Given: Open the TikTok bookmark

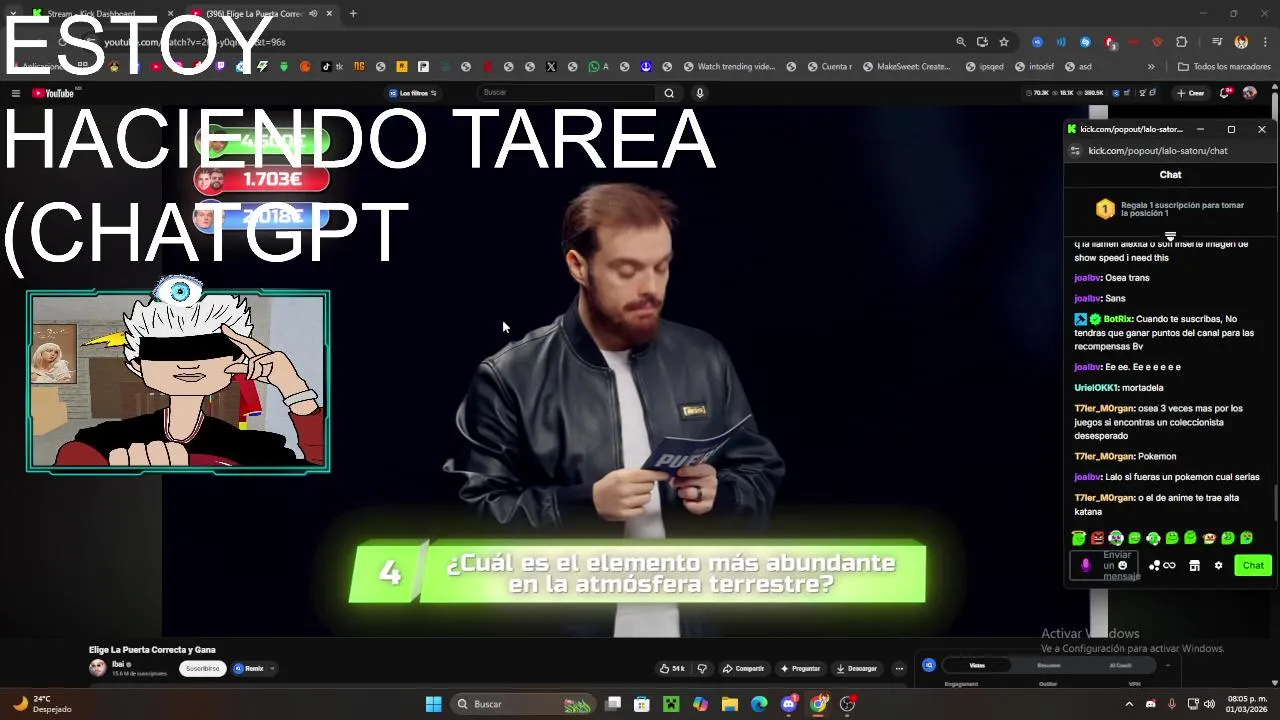Looking at the screenshot, I should pyautogui.click(x=331, y=67).
